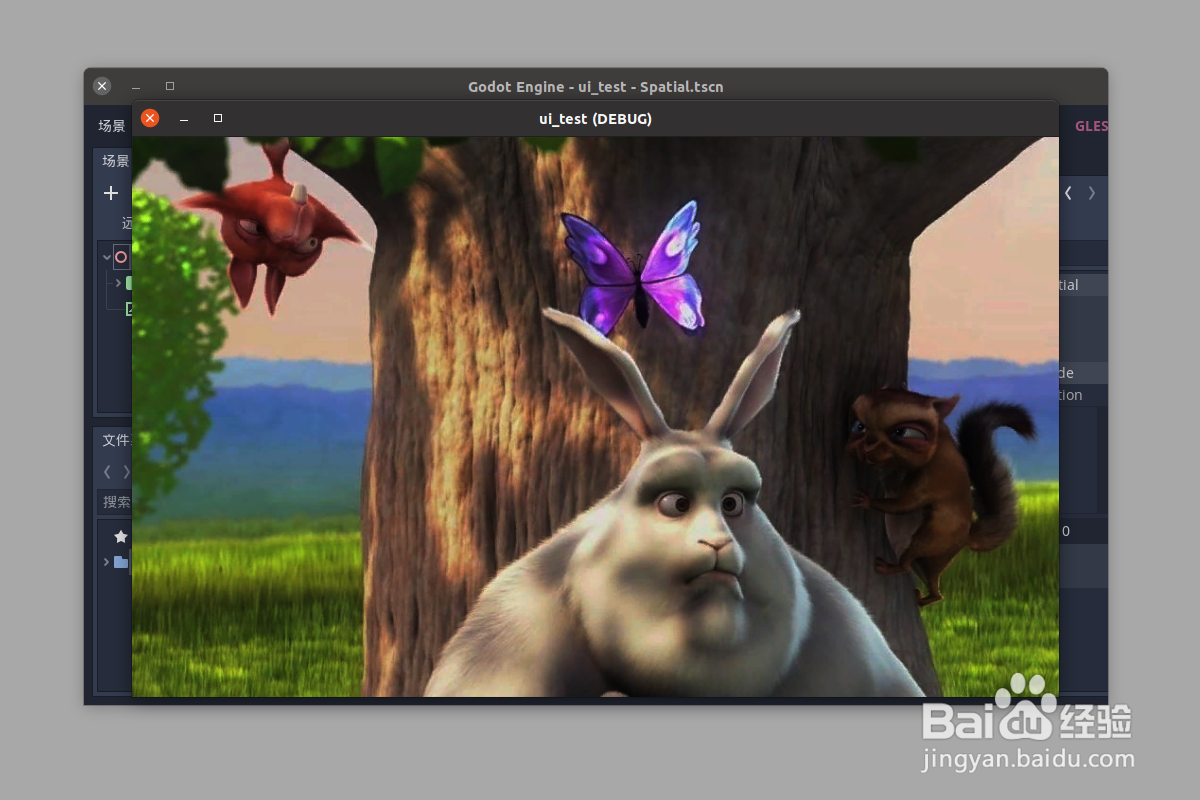
Task: Go to previous folder in FileSystem dock
Action: tap(107, 471)
